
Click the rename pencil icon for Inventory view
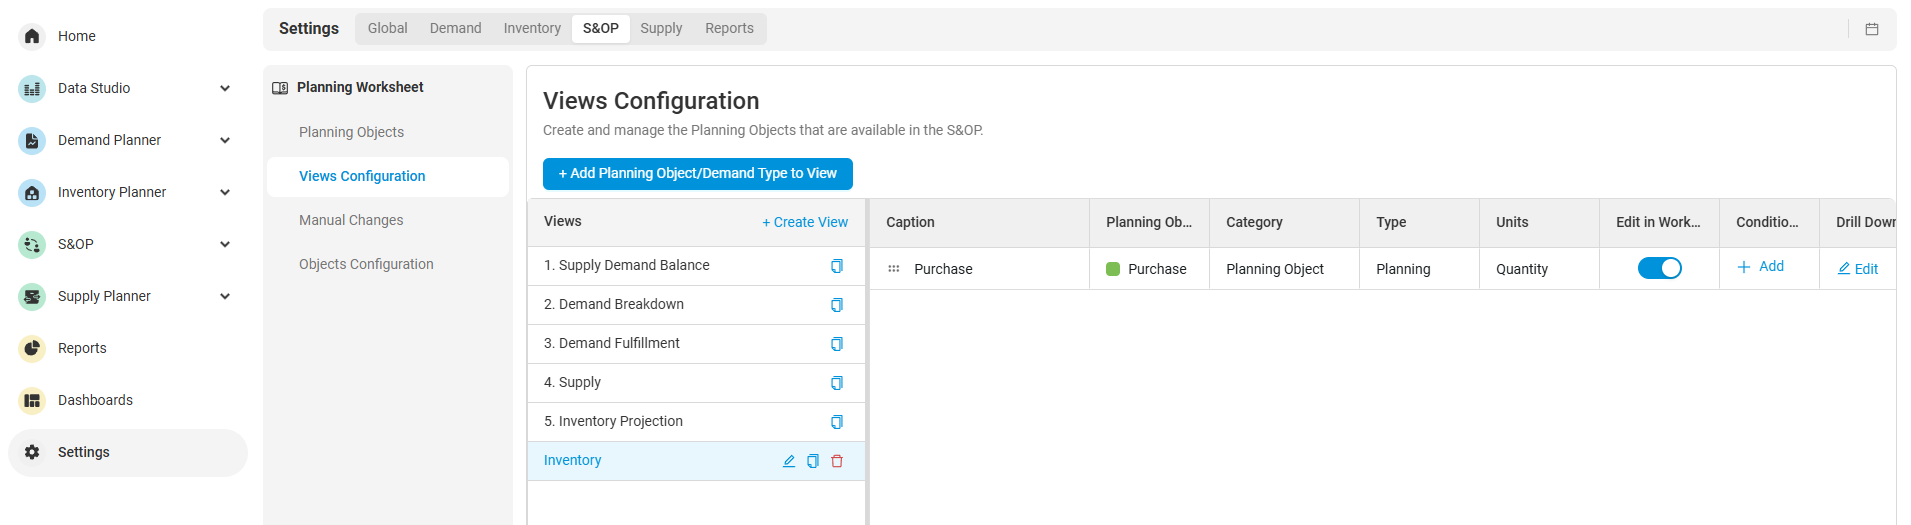[789, 461]
